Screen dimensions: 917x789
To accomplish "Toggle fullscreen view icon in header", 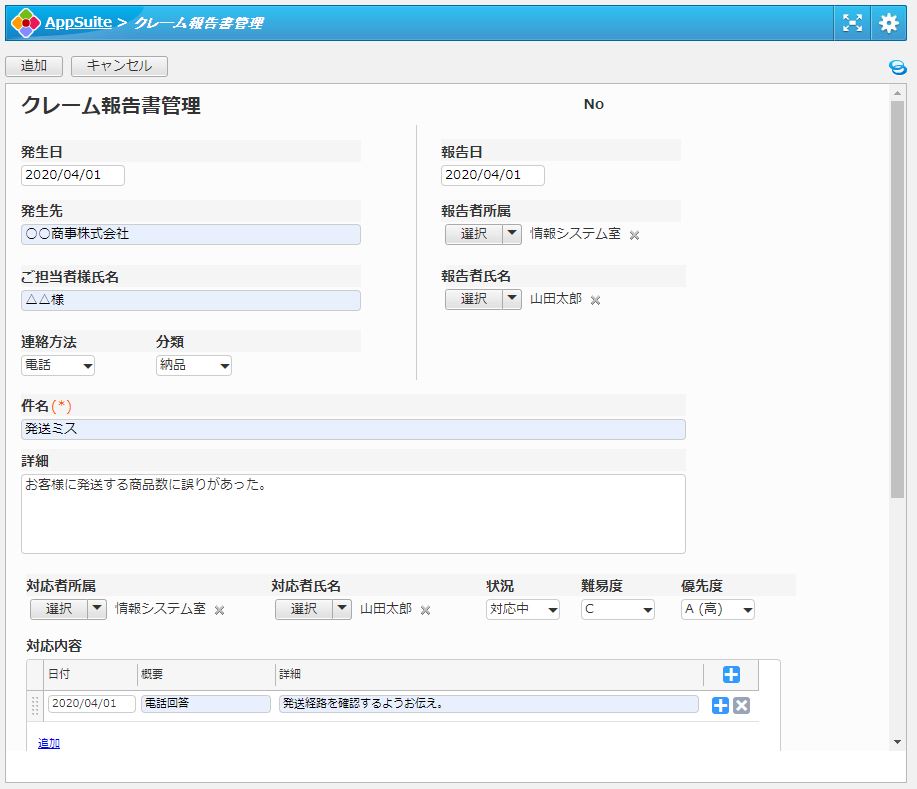I will coord(852,23).
